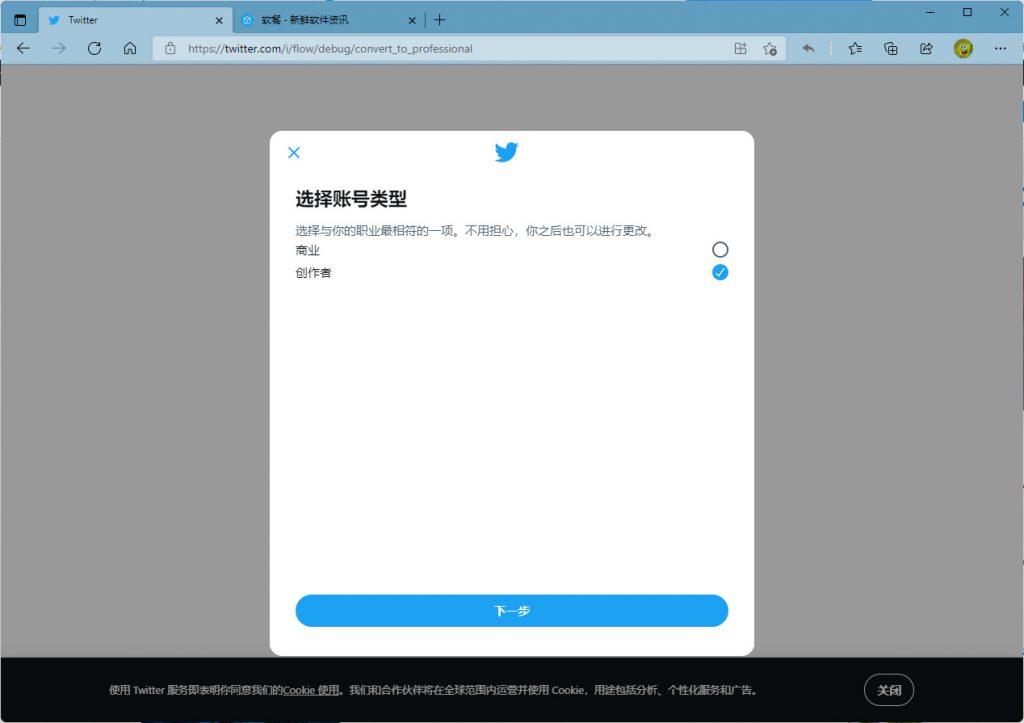Click the 选择账号类型 heading
Viewport: 1024px width, 723px height.
pos(351,199)
